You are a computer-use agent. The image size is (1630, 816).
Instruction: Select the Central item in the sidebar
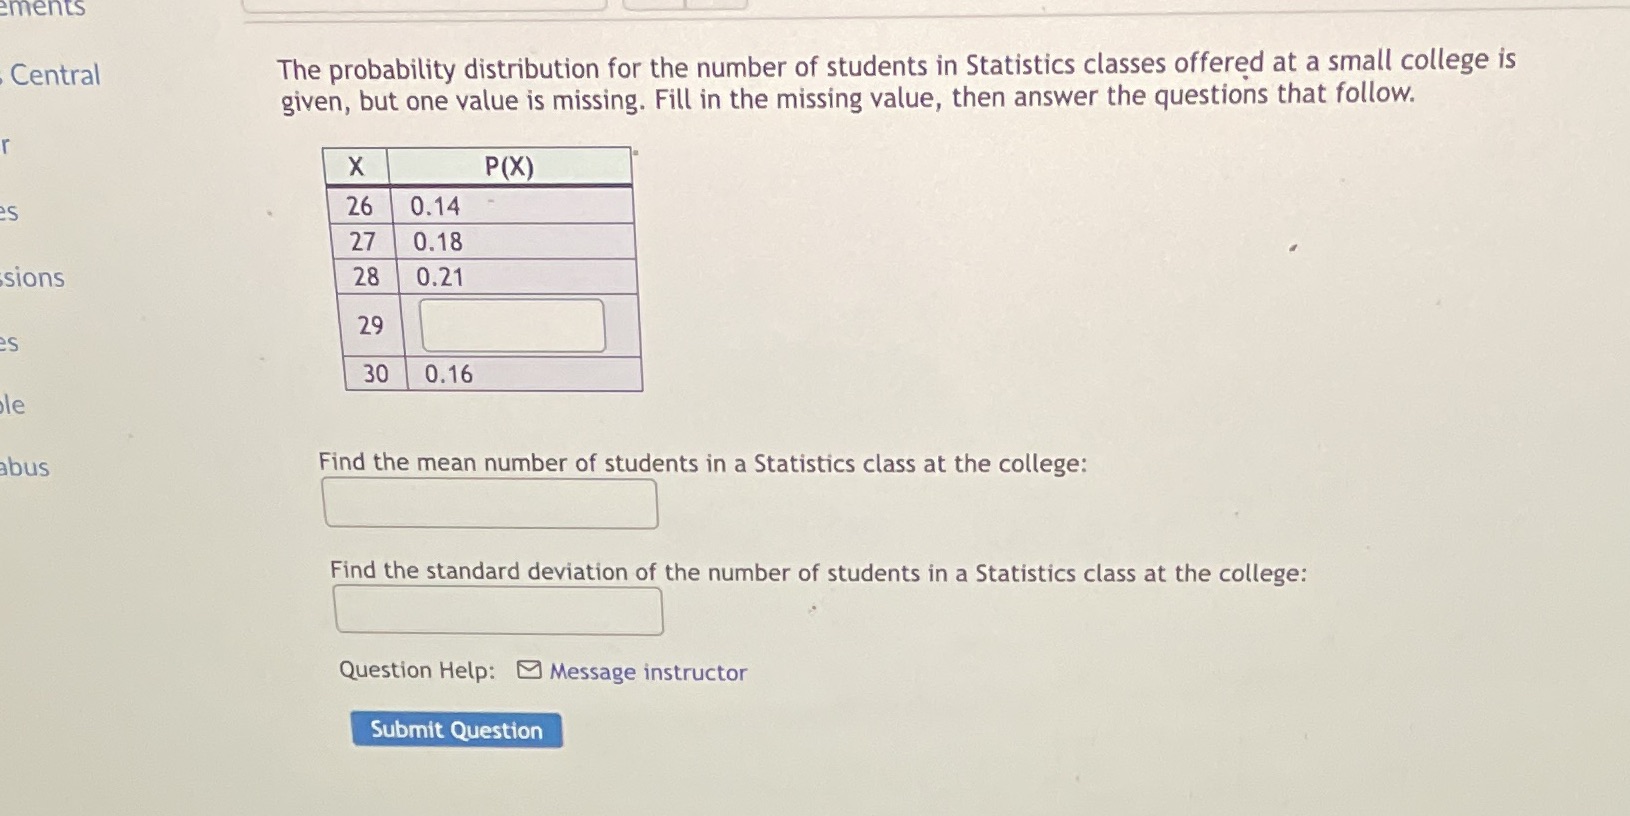point(55,75)
